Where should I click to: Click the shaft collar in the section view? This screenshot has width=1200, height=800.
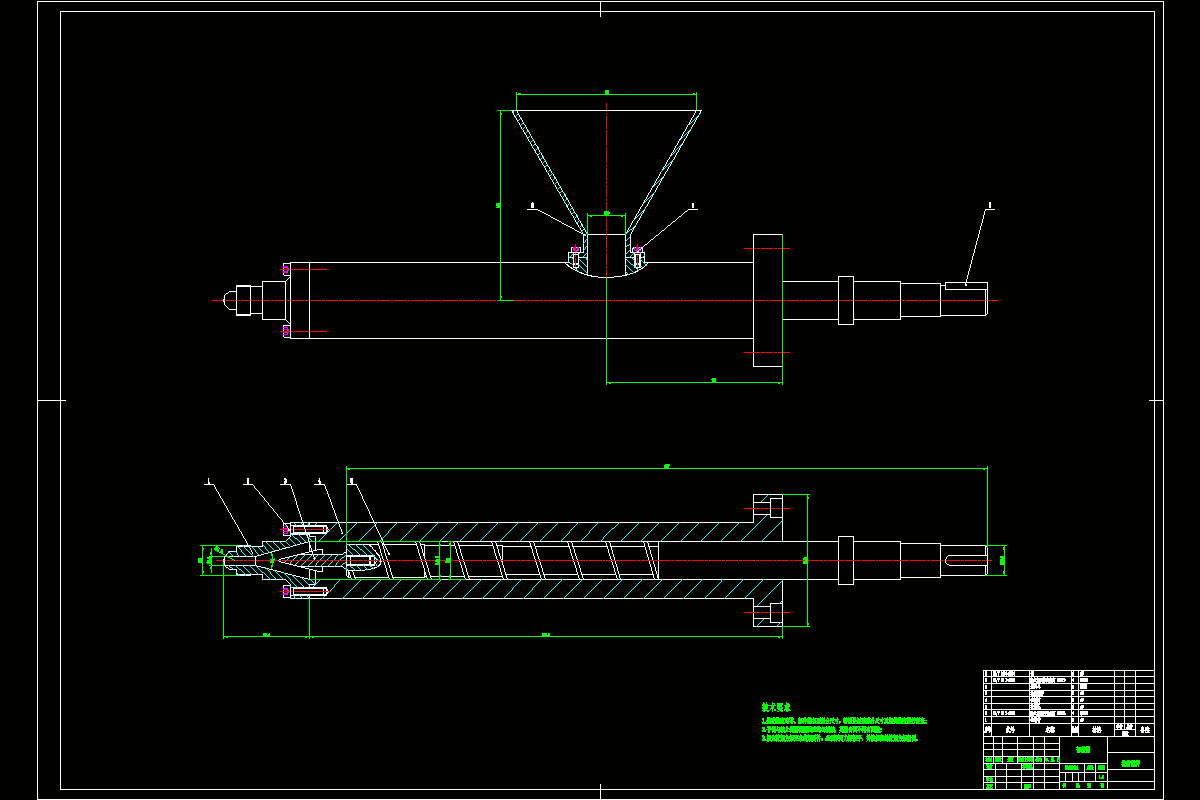(x=845, y=560)
